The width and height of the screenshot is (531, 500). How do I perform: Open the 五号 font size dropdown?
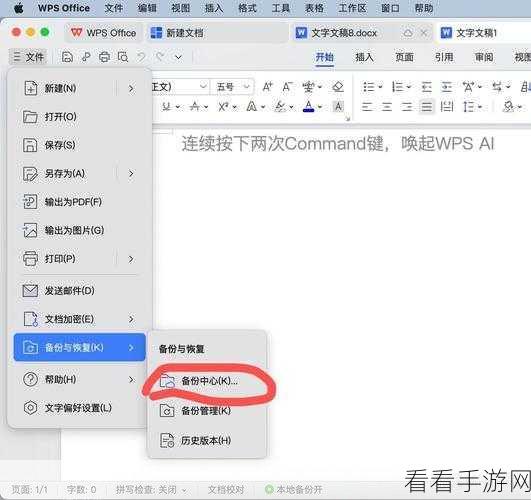(247, 87)
